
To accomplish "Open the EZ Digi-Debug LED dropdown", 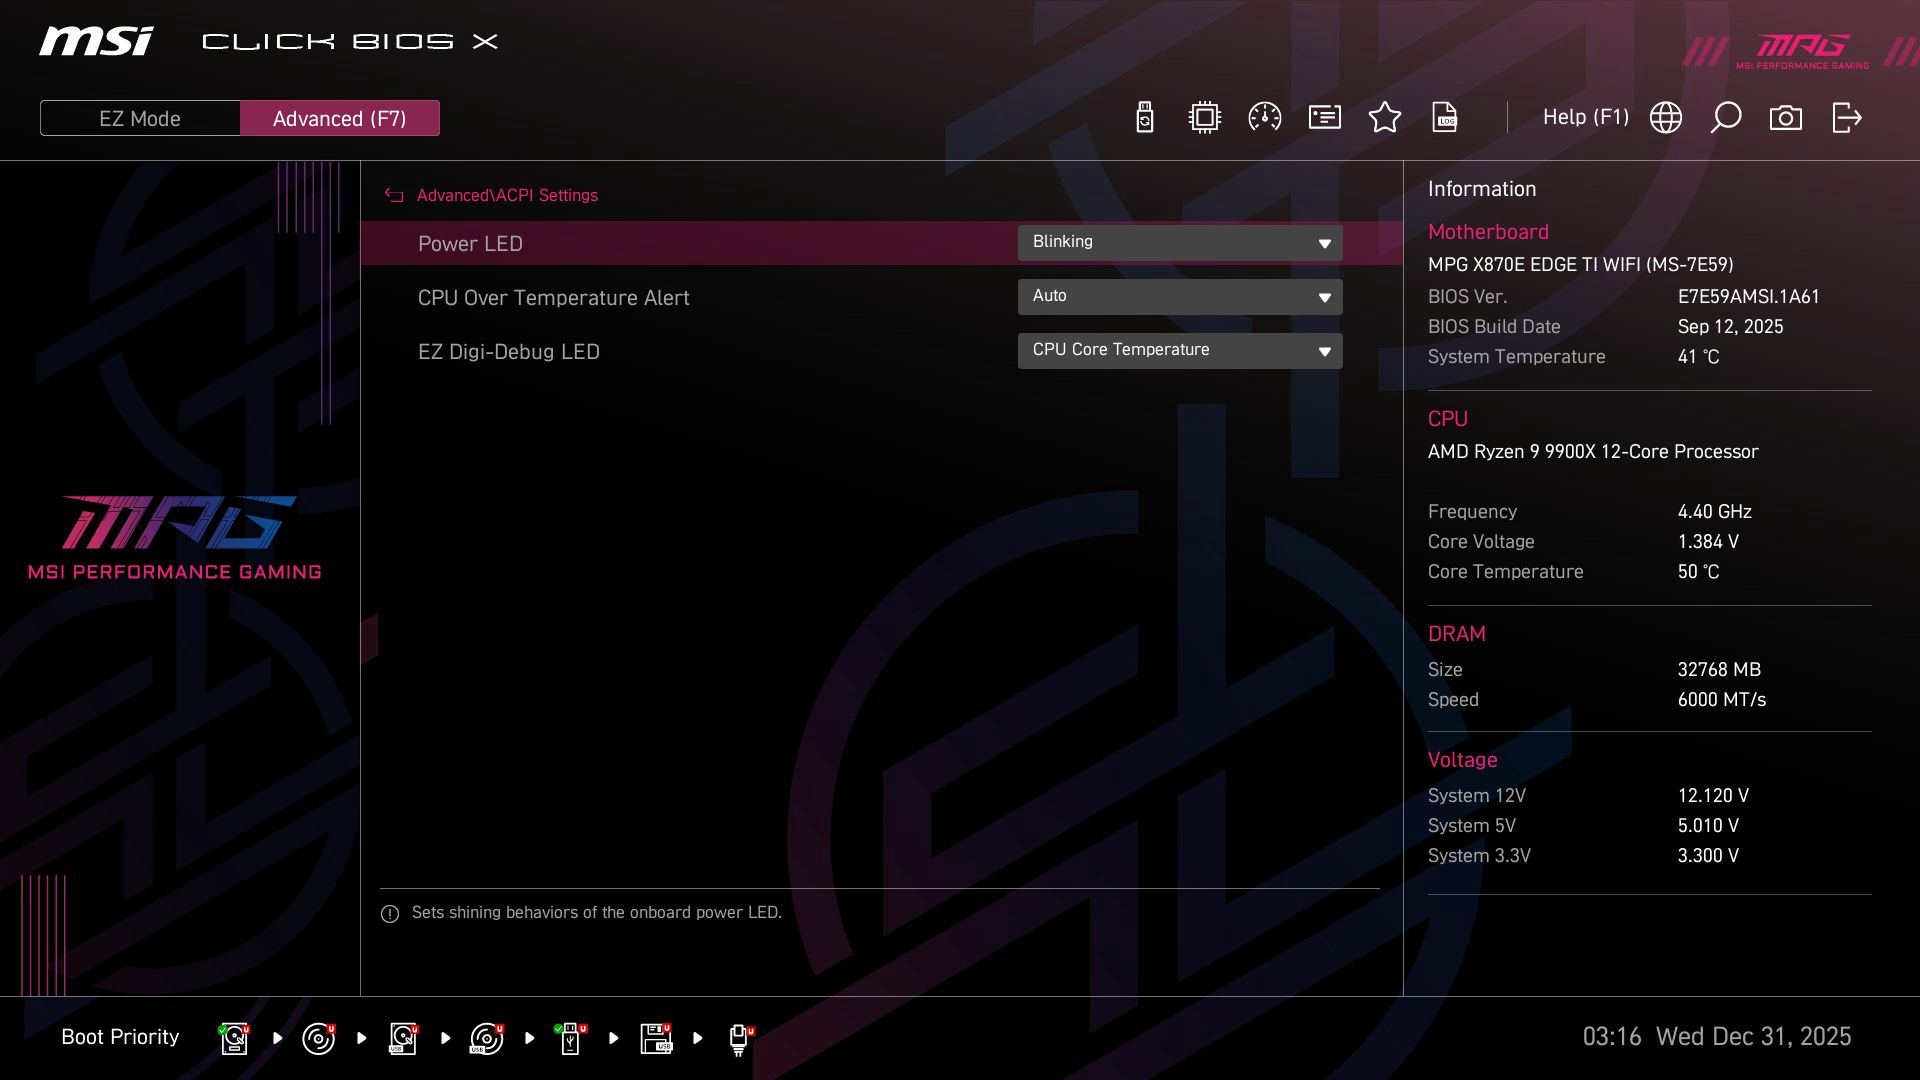I will 1180,350.
